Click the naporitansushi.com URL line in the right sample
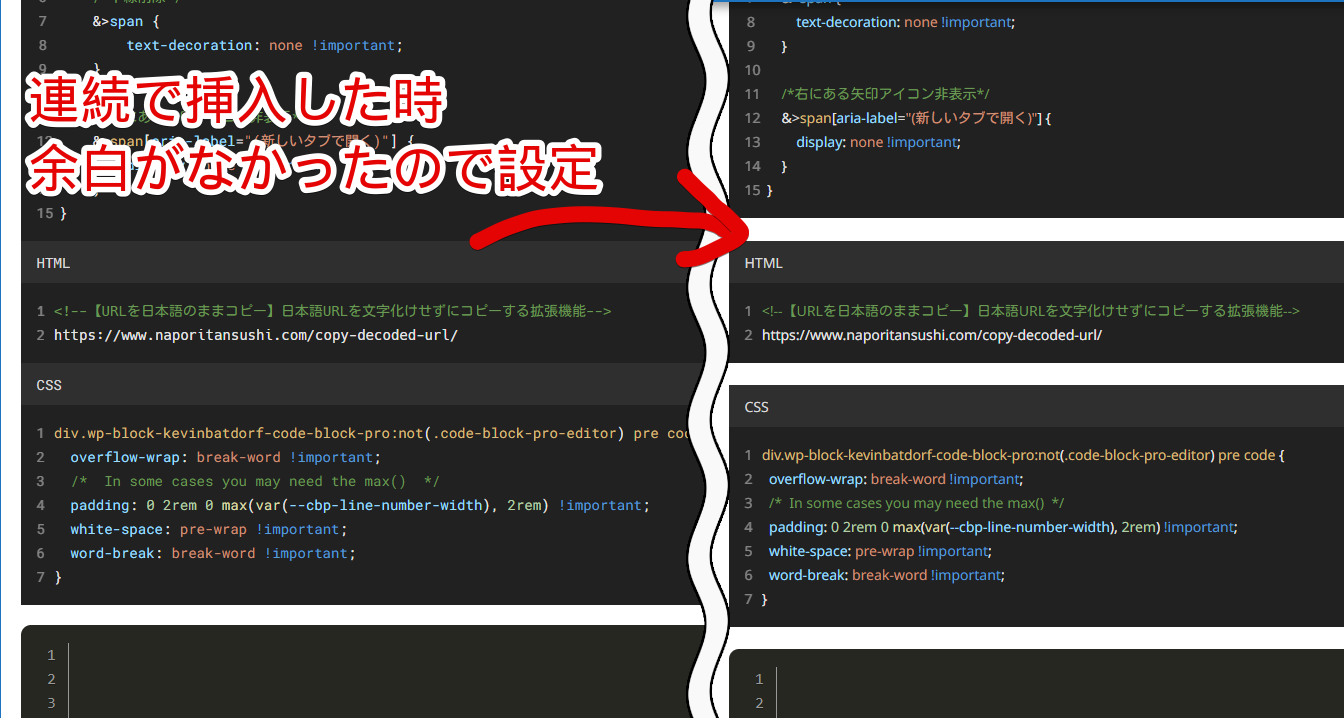This screenshot has height=718, width=1344. [x=932, y=335]
